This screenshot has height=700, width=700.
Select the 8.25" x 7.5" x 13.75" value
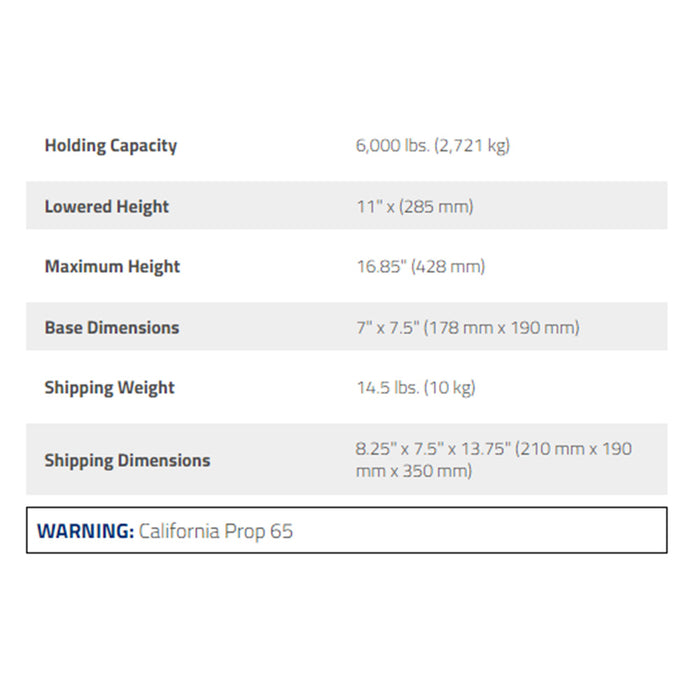tap(433, 450)
